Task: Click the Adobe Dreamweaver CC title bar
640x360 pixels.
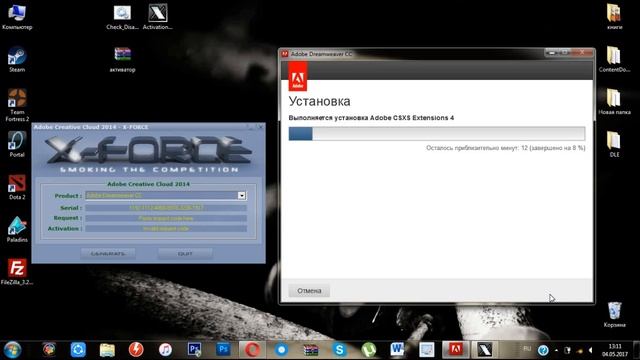Action: tap(412, 53)
